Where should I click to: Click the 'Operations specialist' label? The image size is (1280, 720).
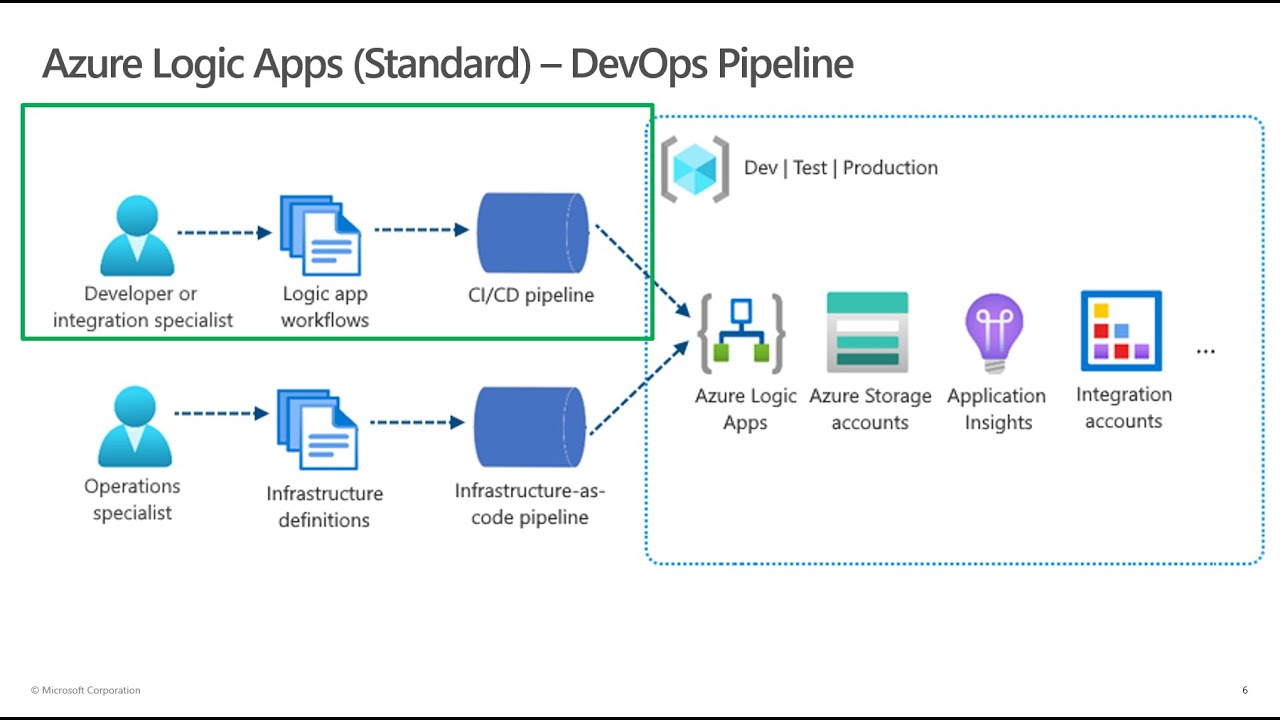[132, 499]
